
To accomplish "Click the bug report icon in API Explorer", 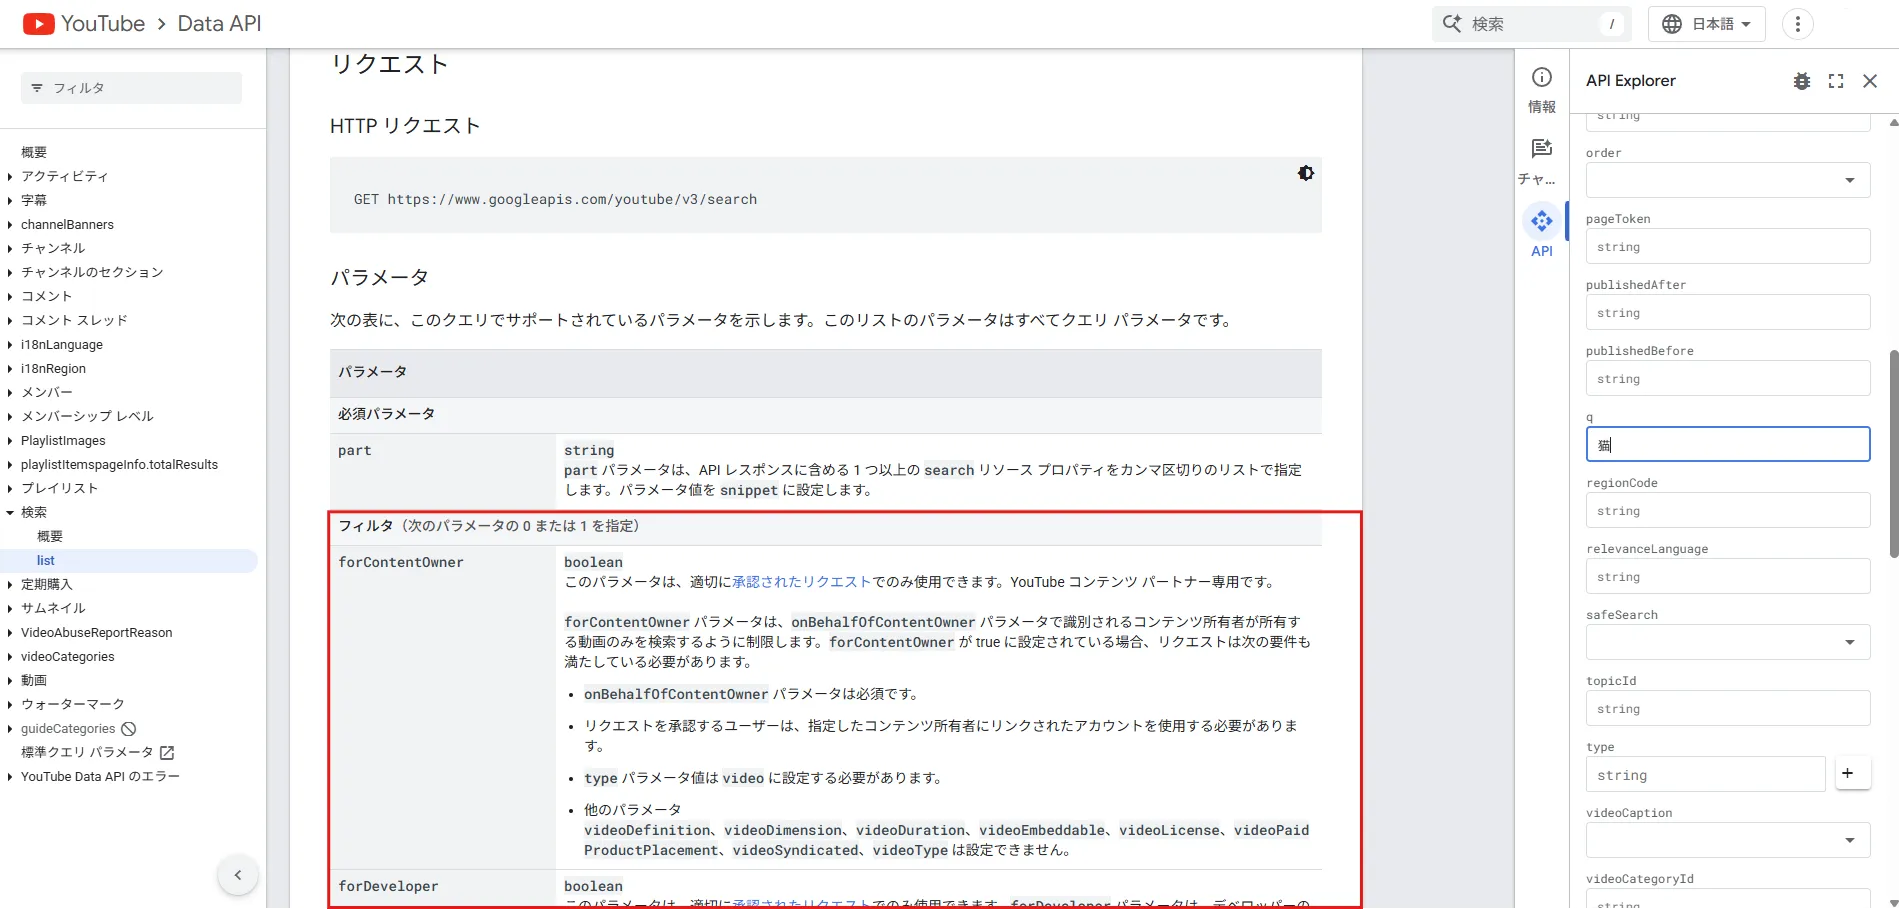I will click(1802, 81).
